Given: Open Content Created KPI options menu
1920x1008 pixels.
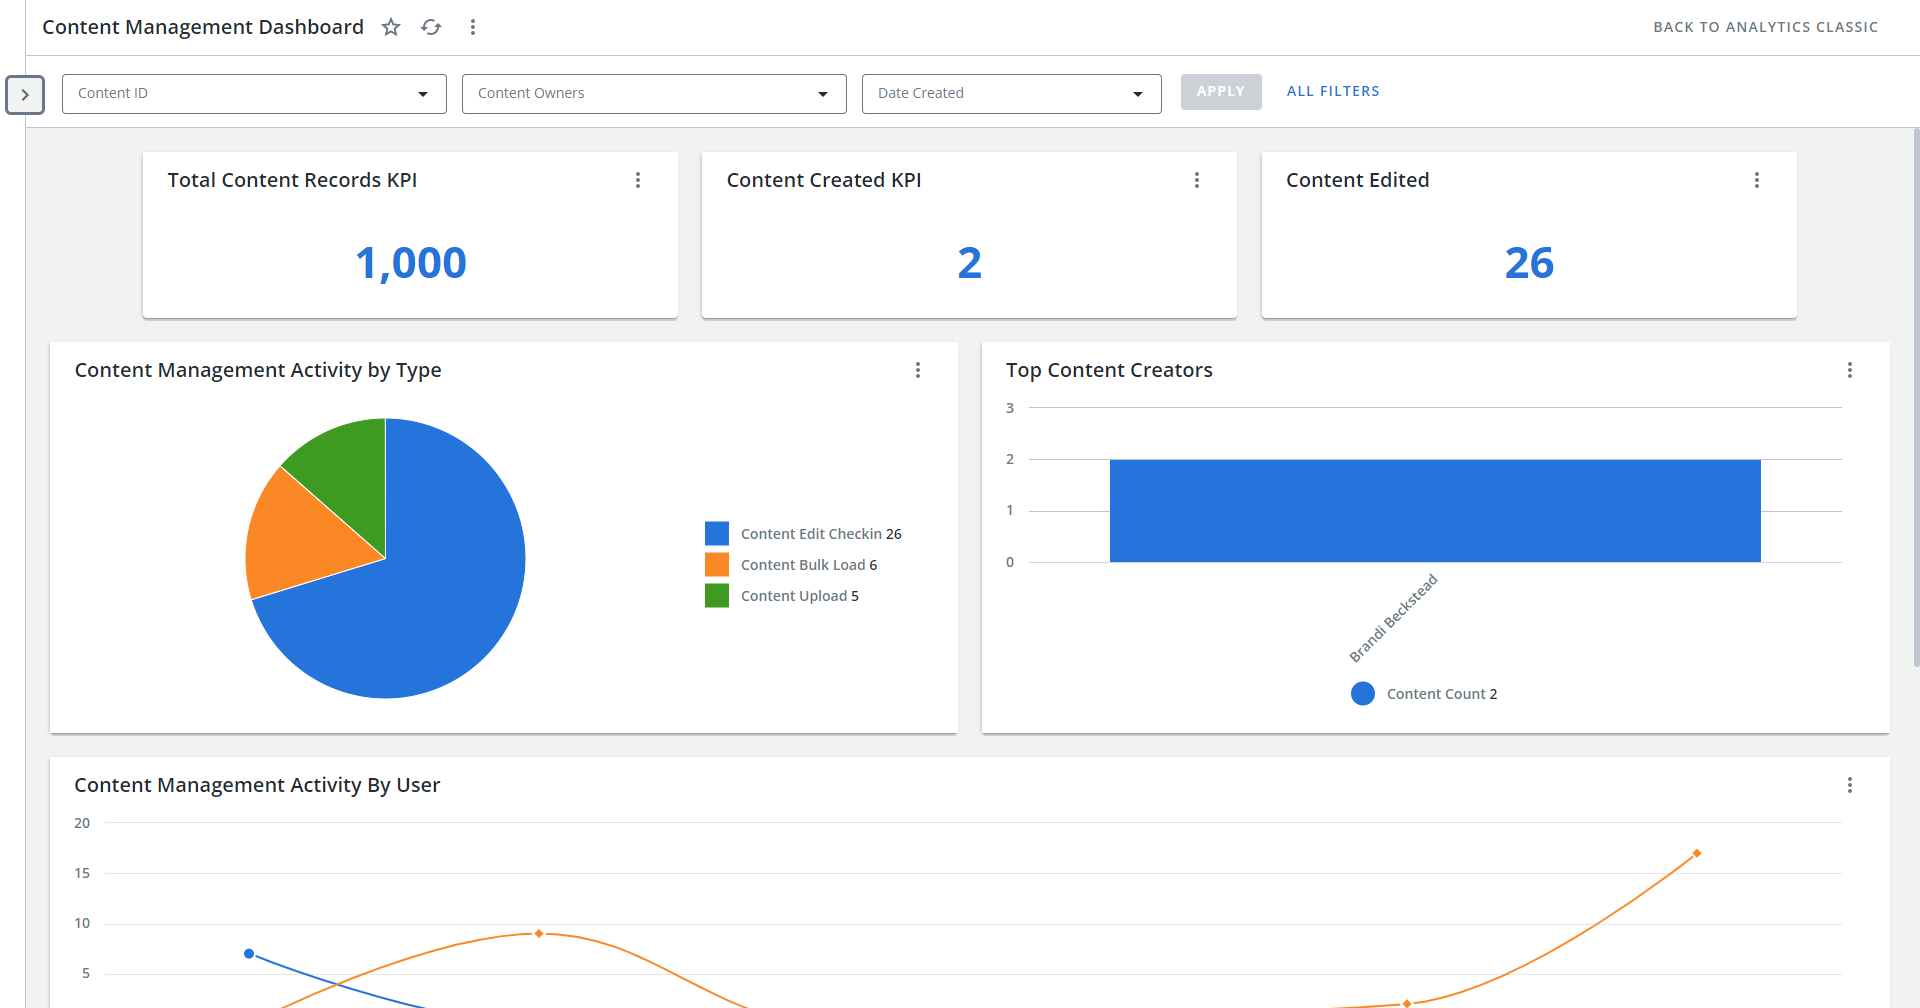Looking at the screenshot, I should pos(1197,180).
